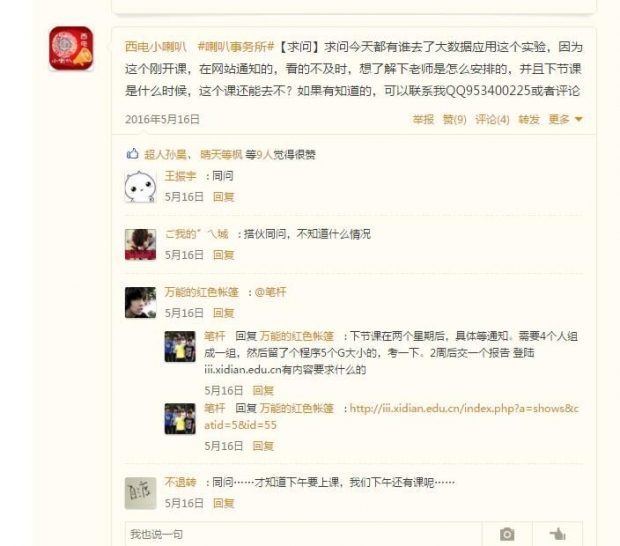Click 回复 under 不退转's comment

tap(224, 503)
